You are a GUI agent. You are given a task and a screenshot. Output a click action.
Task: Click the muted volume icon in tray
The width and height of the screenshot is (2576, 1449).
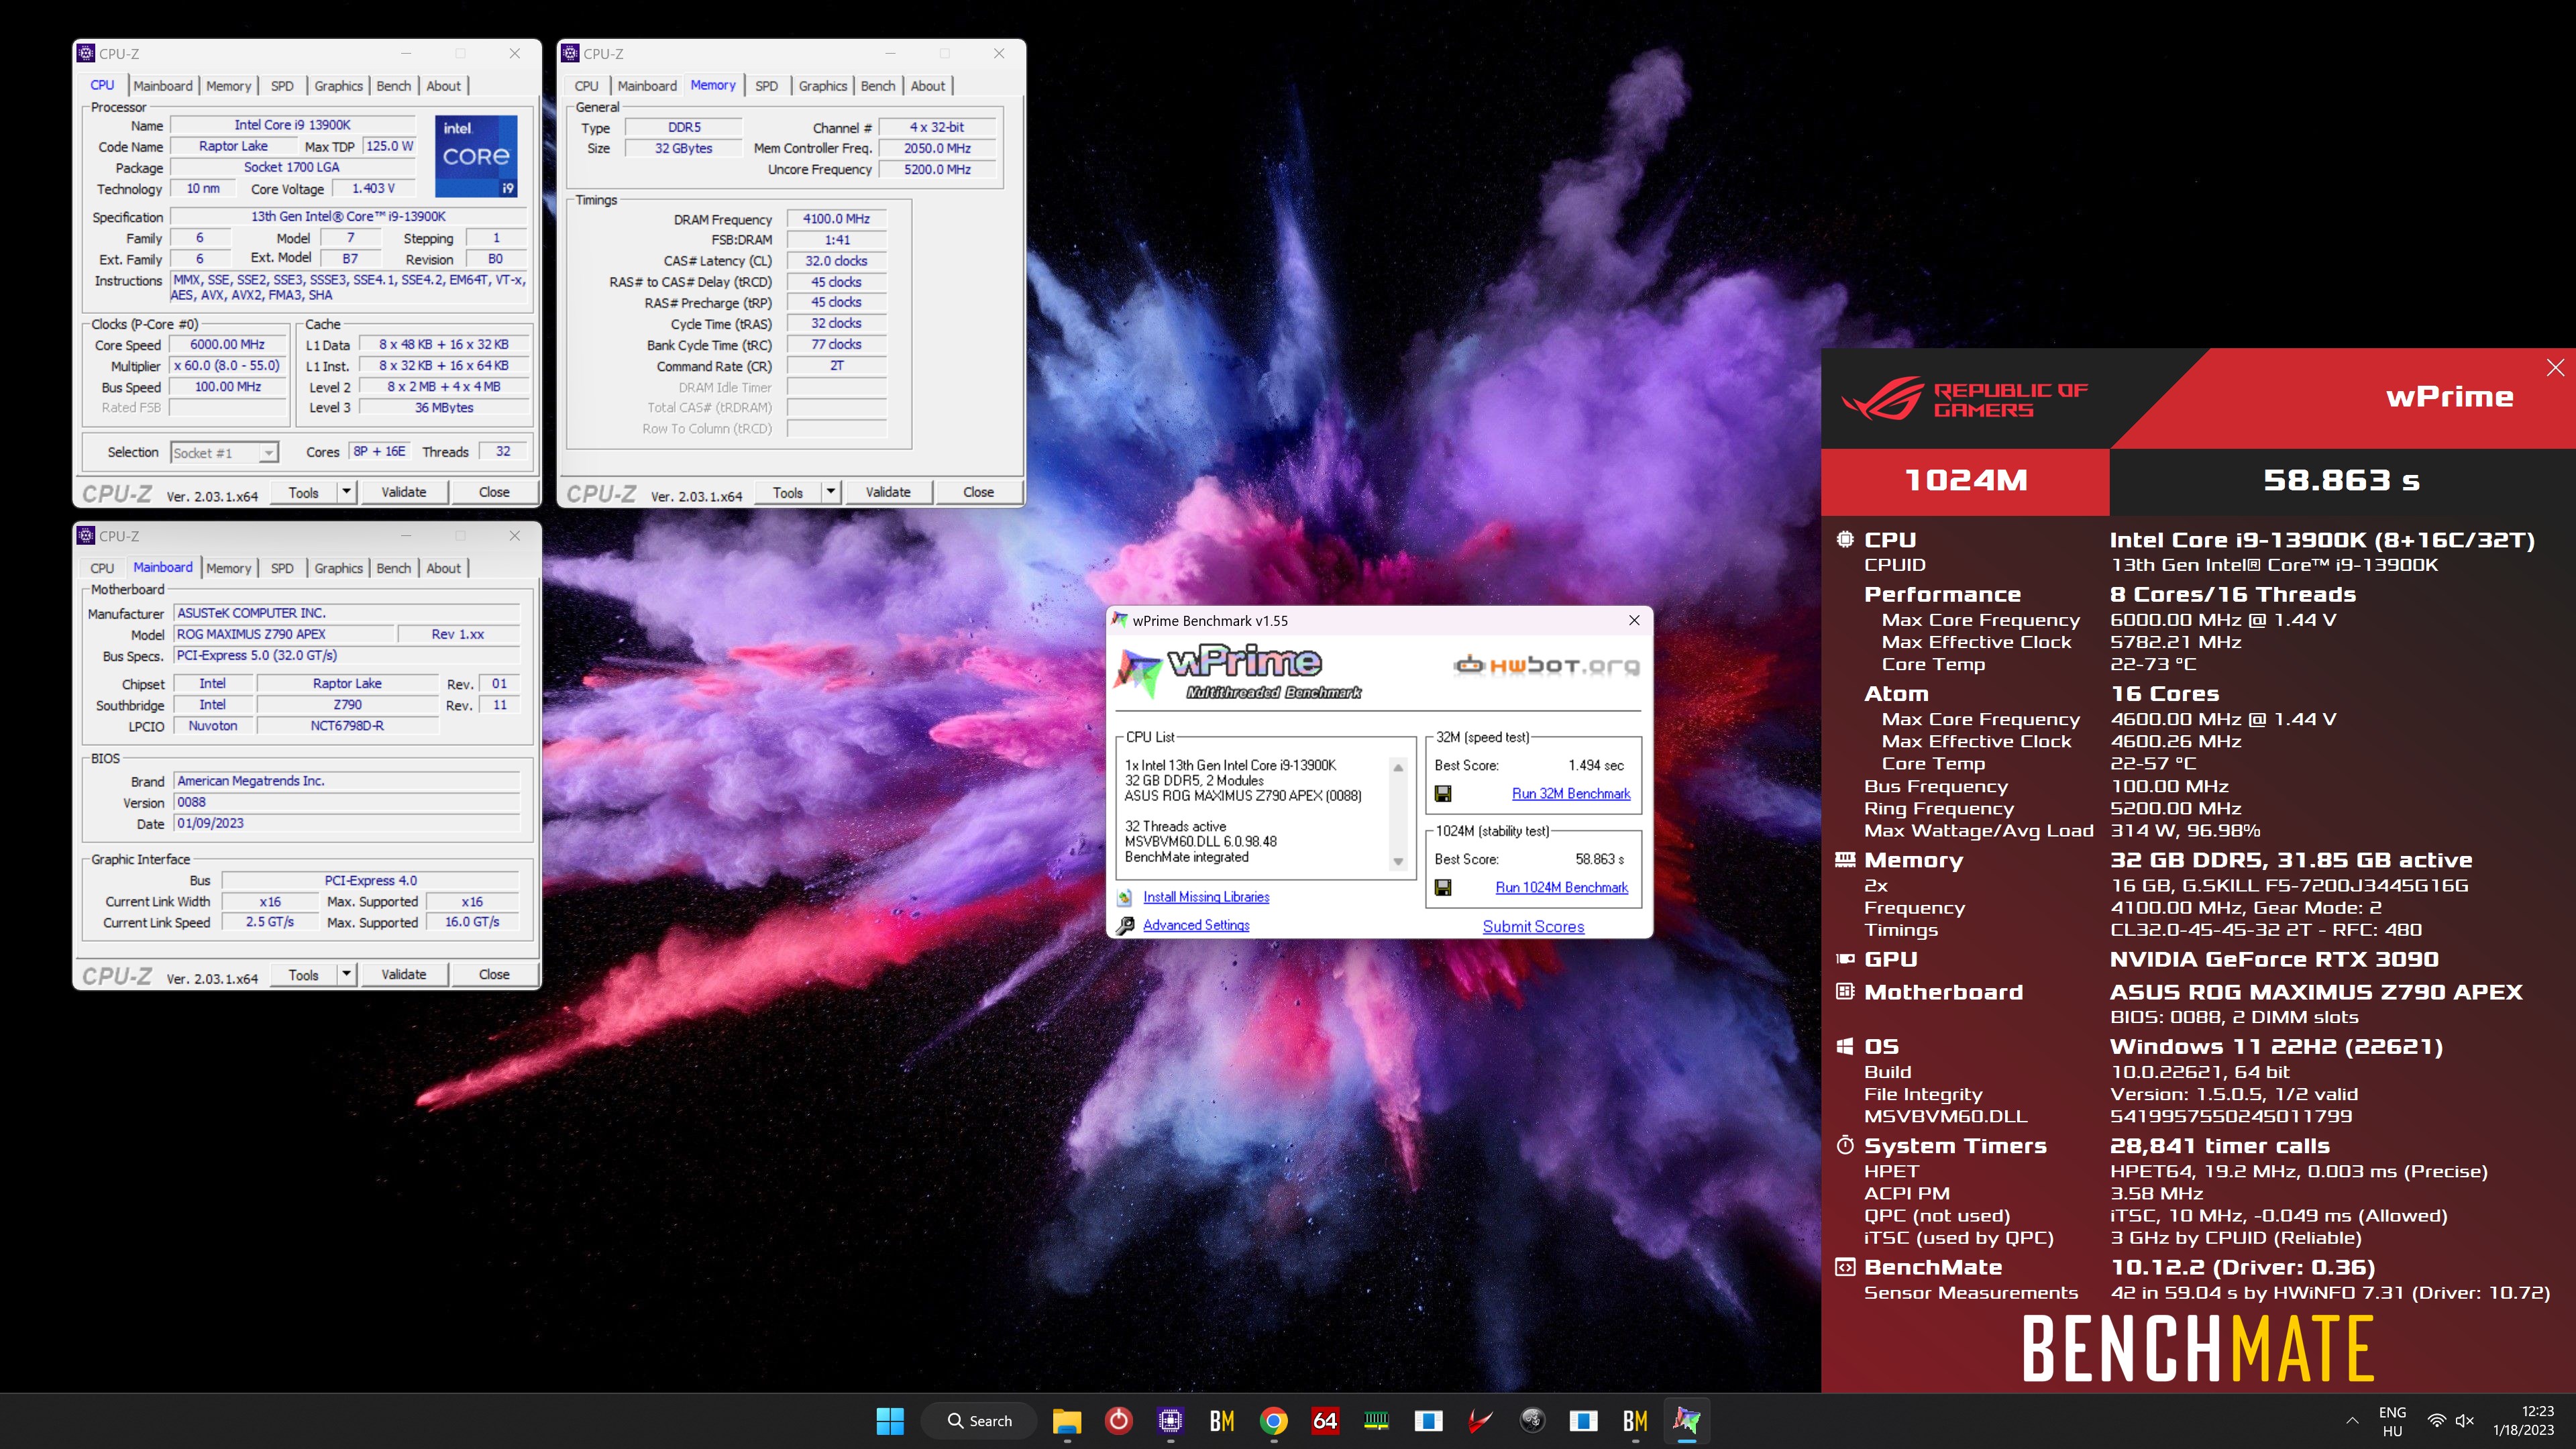coord(2465,1421)
